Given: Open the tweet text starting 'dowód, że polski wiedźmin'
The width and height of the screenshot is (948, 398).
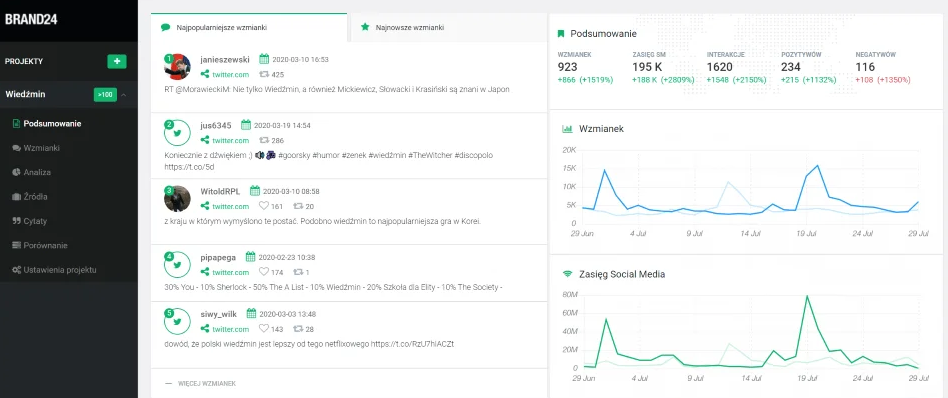Looking at the screenshot, I should 309,344.
